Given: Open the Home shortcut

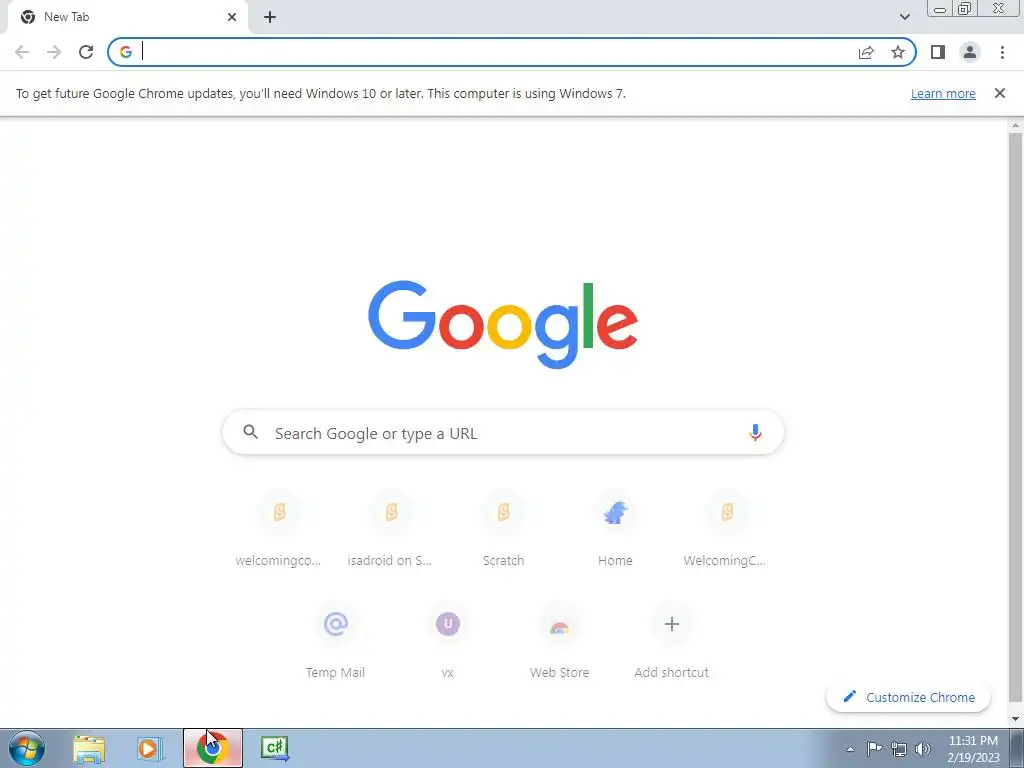Looking at the screenshot, I should click(x=615, y=528).
